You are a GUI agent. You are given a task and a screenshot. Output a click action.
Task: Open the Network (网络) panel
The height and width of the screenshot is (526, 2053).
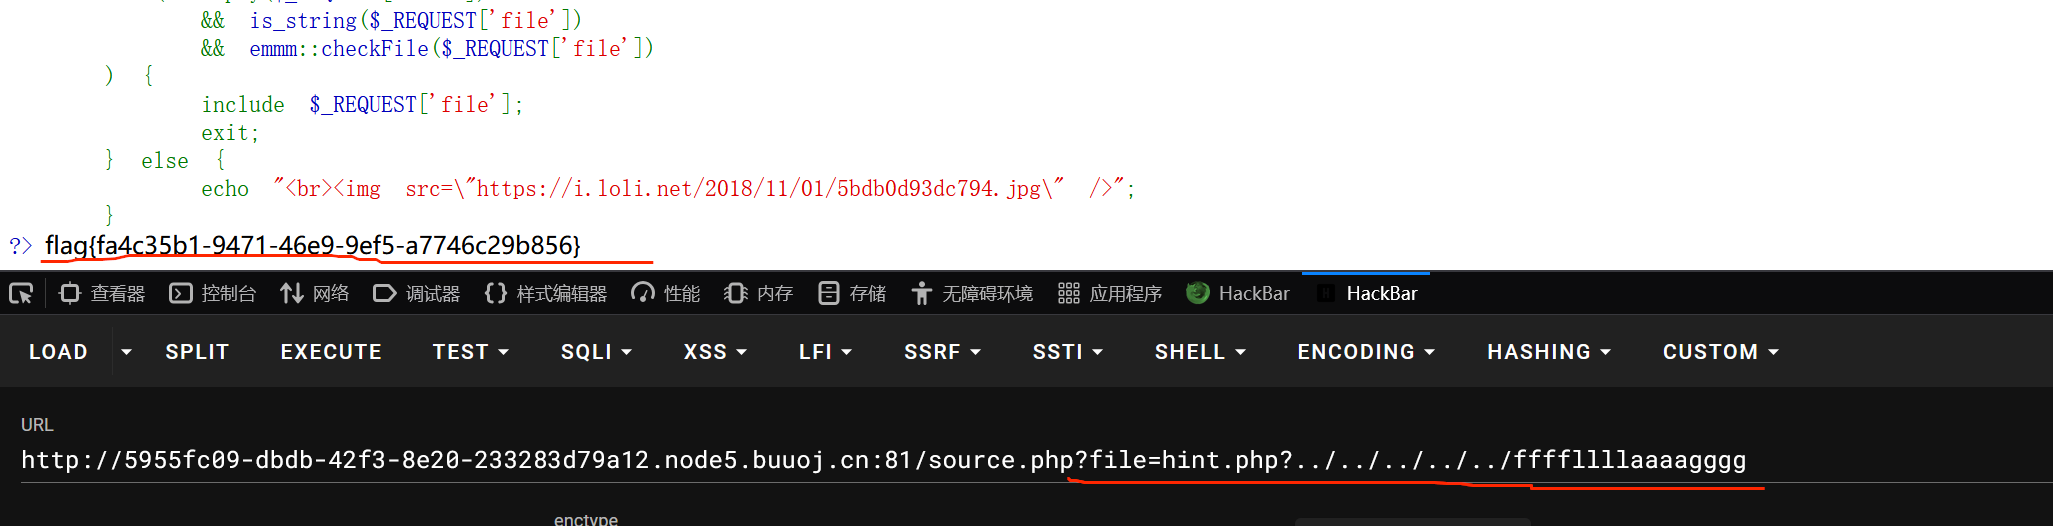[315, 294]
